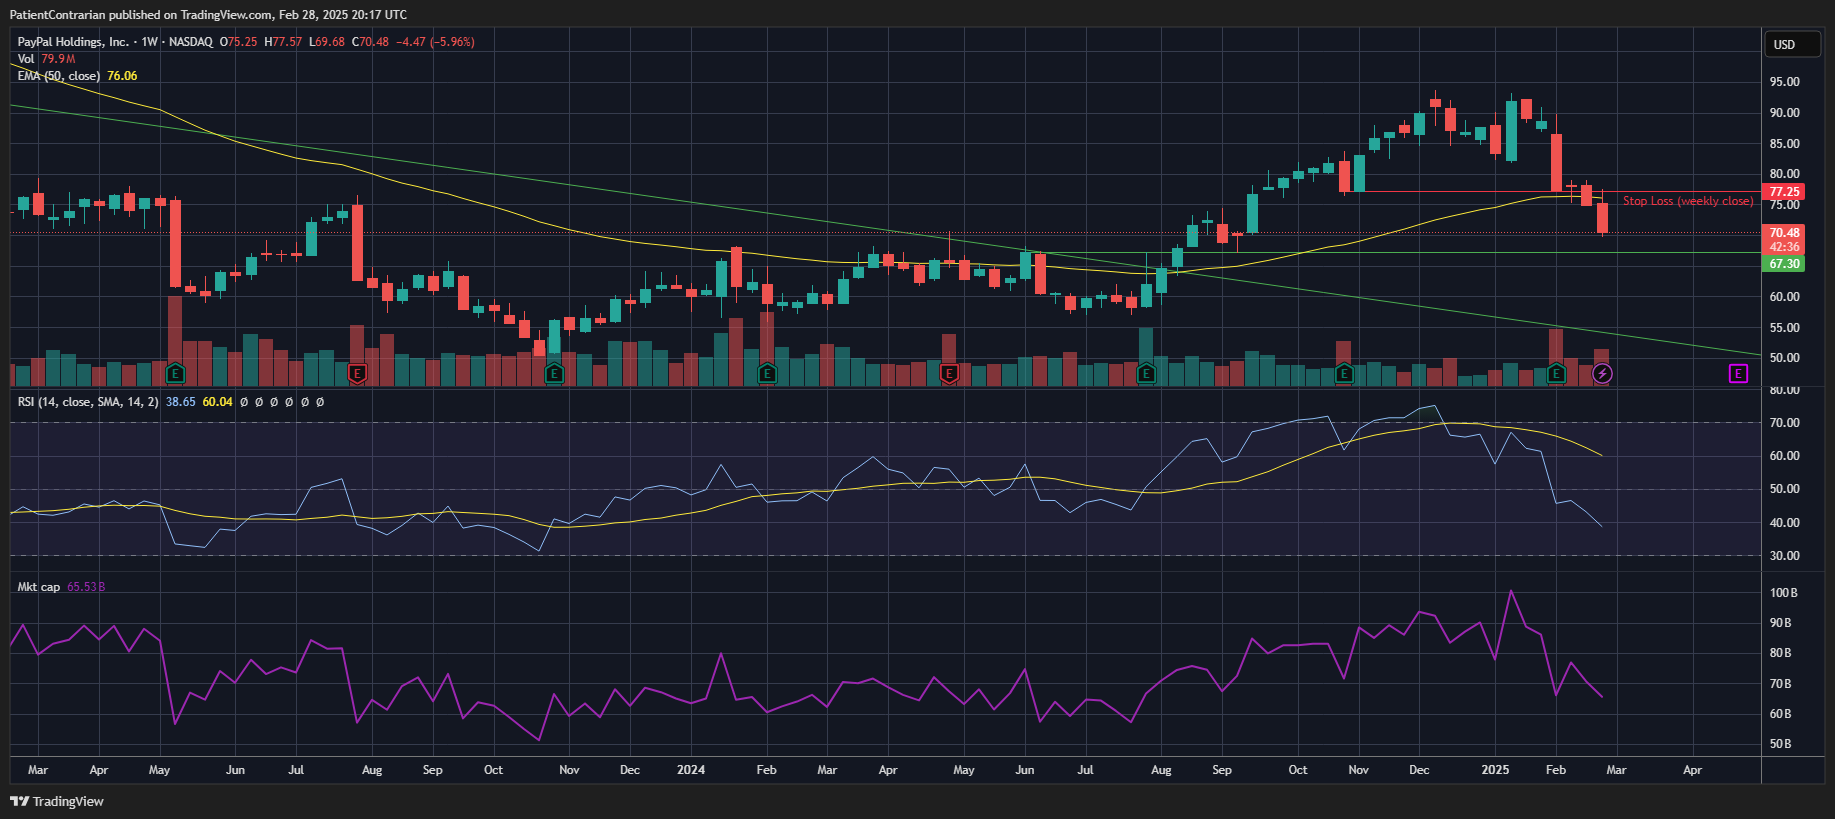Click the TradingView logo
The height and width of the screenshot is (819, 1835).
coord(57,801)
